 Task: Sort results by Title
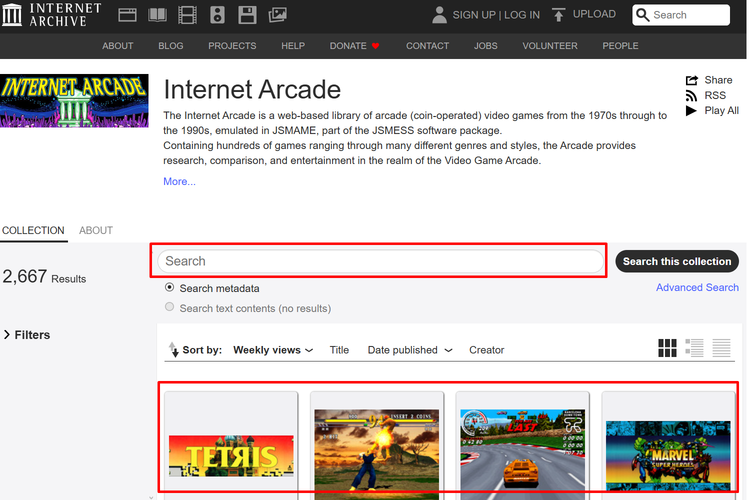[339, 350]
